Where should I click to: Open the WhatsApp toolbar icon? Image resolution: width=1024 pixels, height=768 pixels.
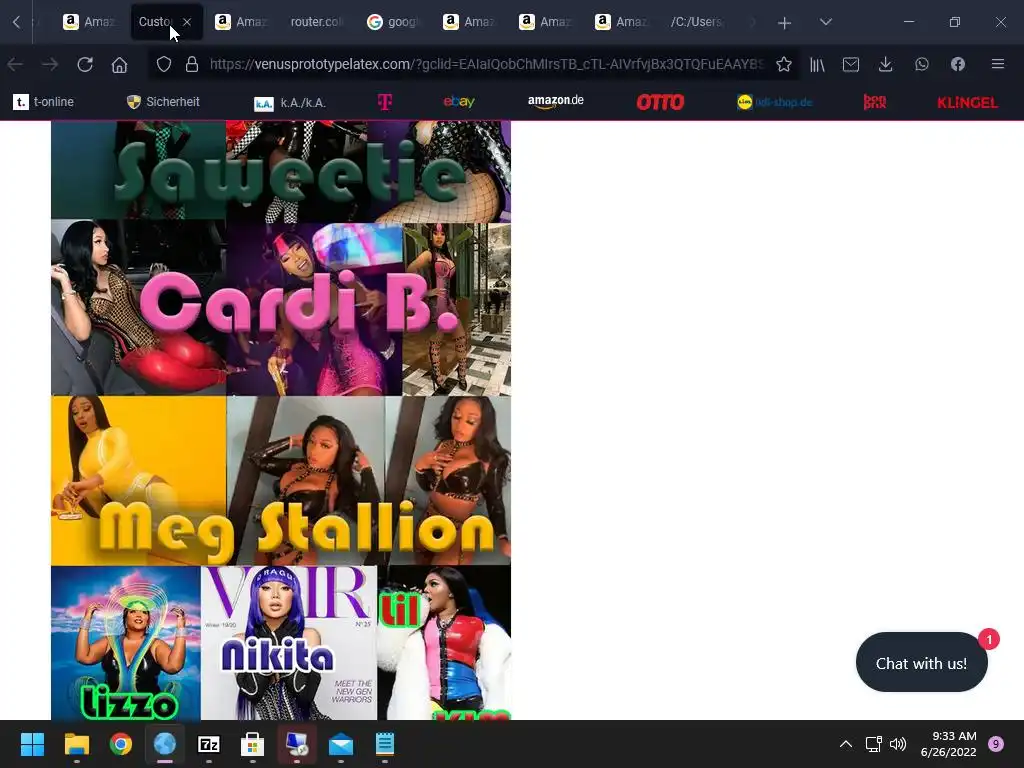(921, 64)
